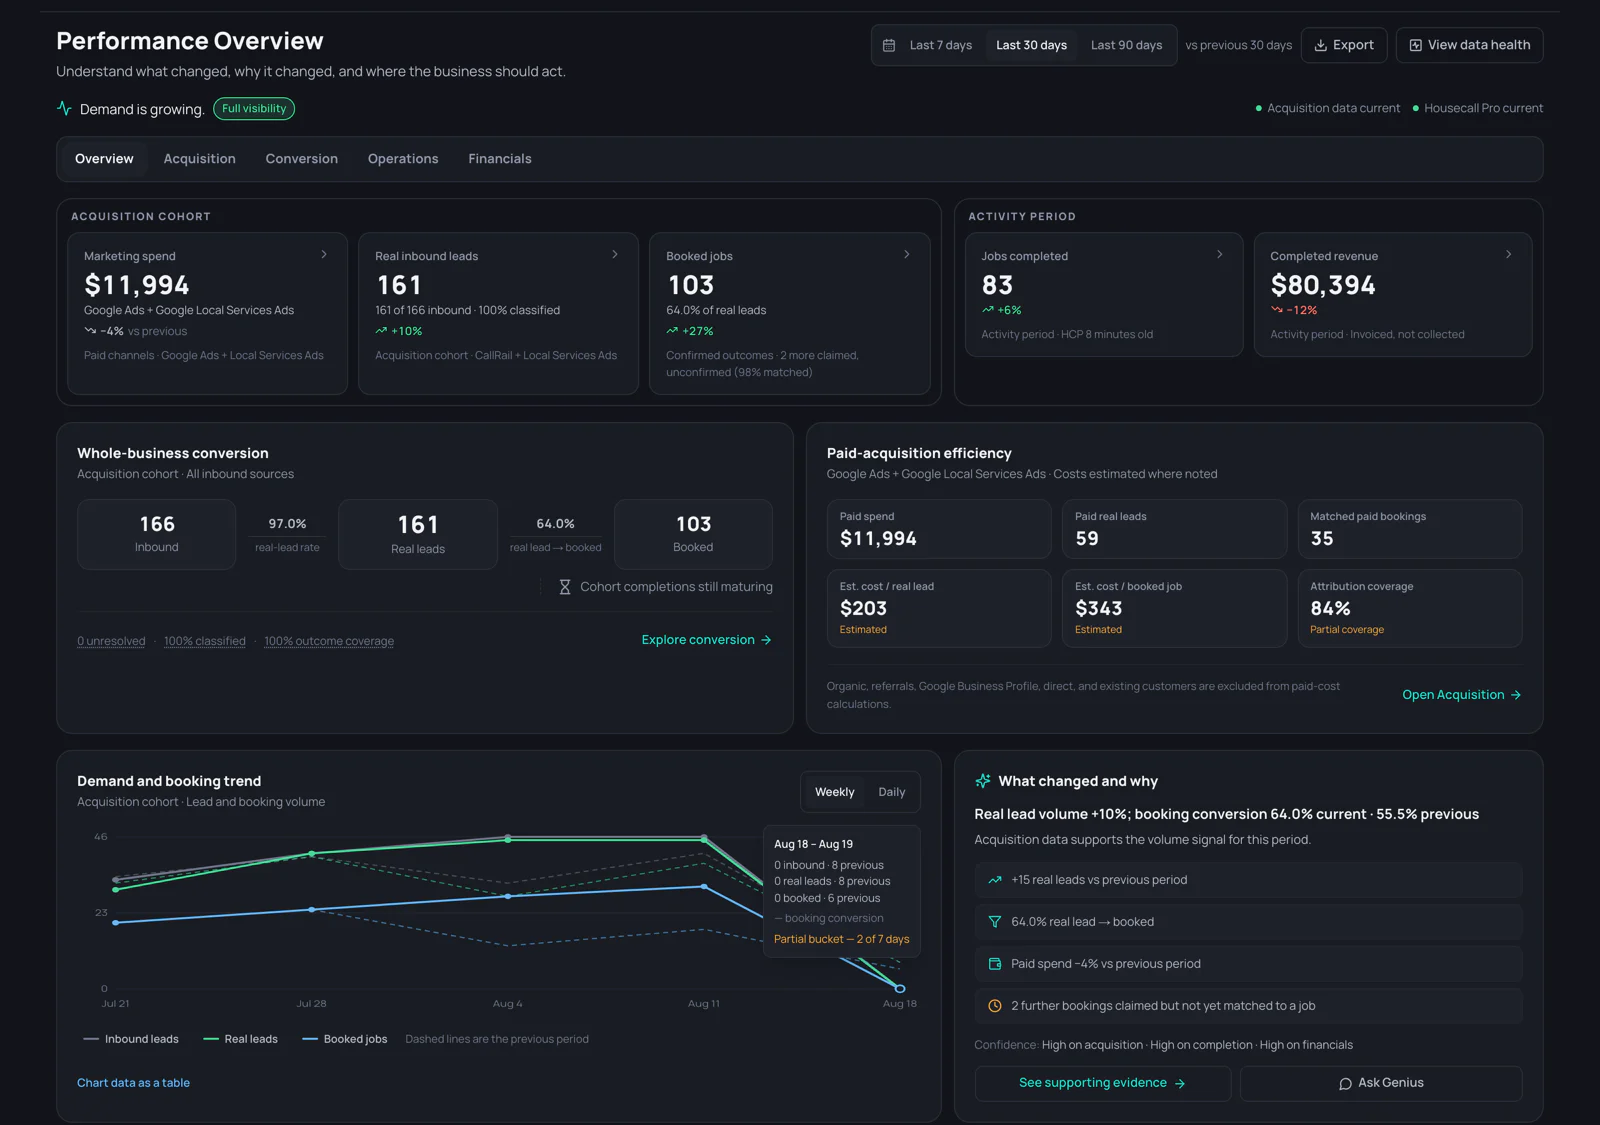Click the calendar icon beside date ranges
The height and width of the screenshot is (1125, 1600).
[889, 45]
